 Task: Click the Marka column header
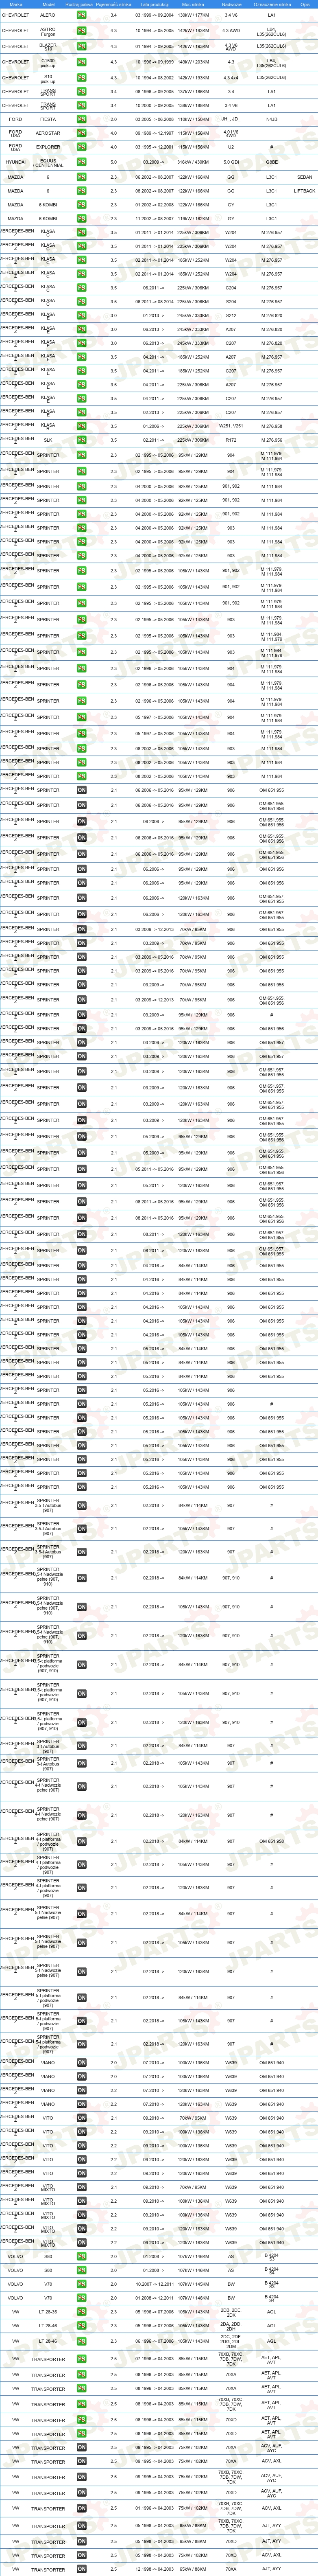pos(16,4)
